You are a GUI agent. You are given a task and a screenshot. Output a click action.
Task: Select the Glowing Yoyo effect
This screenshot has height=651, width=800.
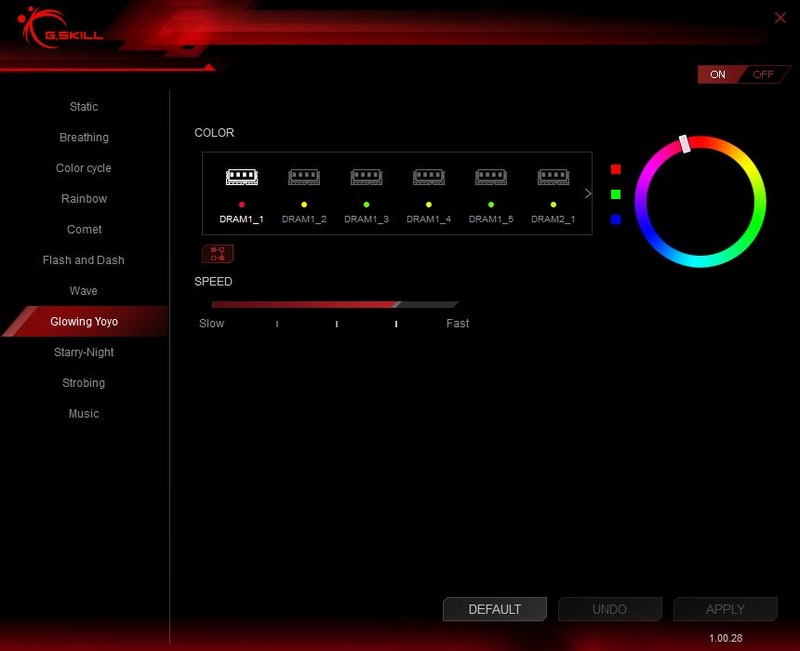[84, 321]
